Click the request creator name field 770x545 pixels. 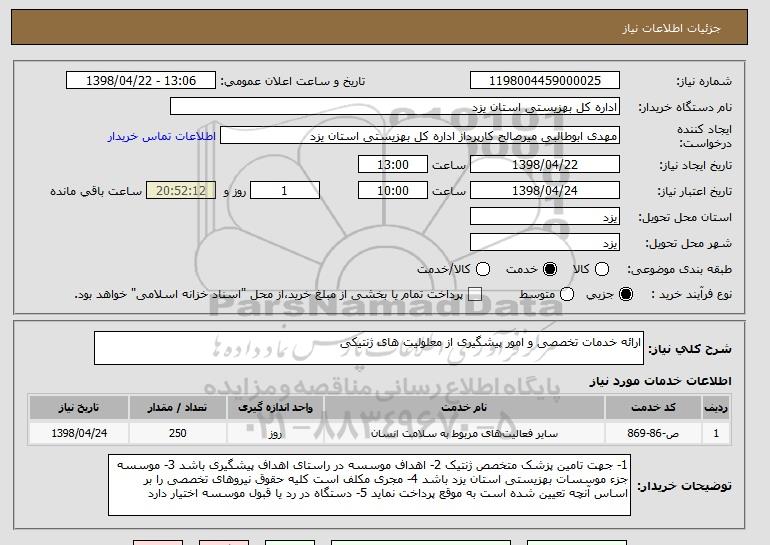[420, 136]
